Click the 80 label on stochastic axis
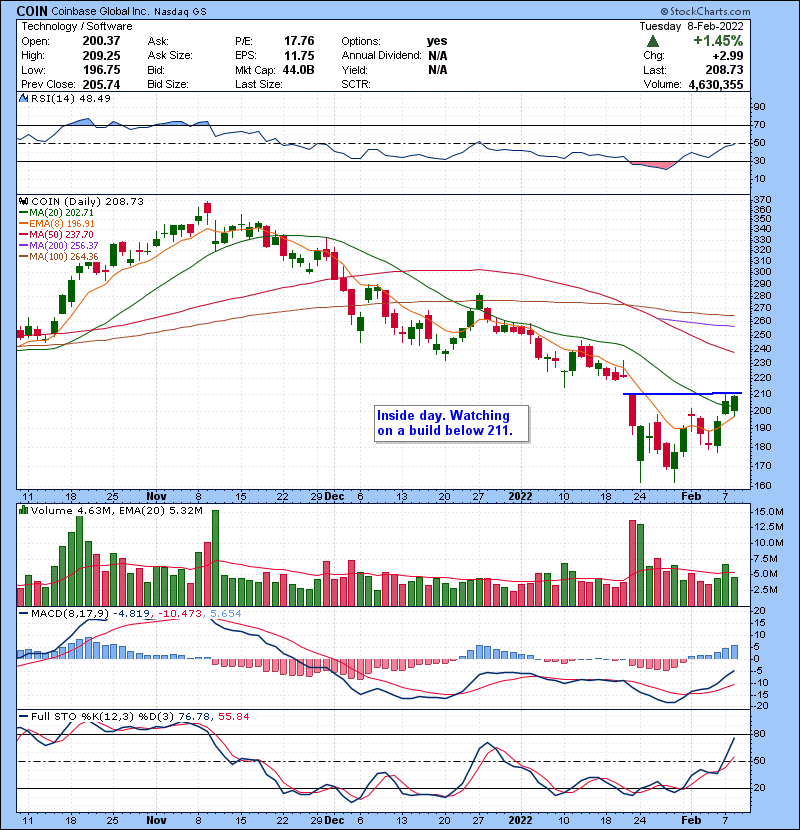The height and width of the screenshot is (830, 800). pos(760,734)
